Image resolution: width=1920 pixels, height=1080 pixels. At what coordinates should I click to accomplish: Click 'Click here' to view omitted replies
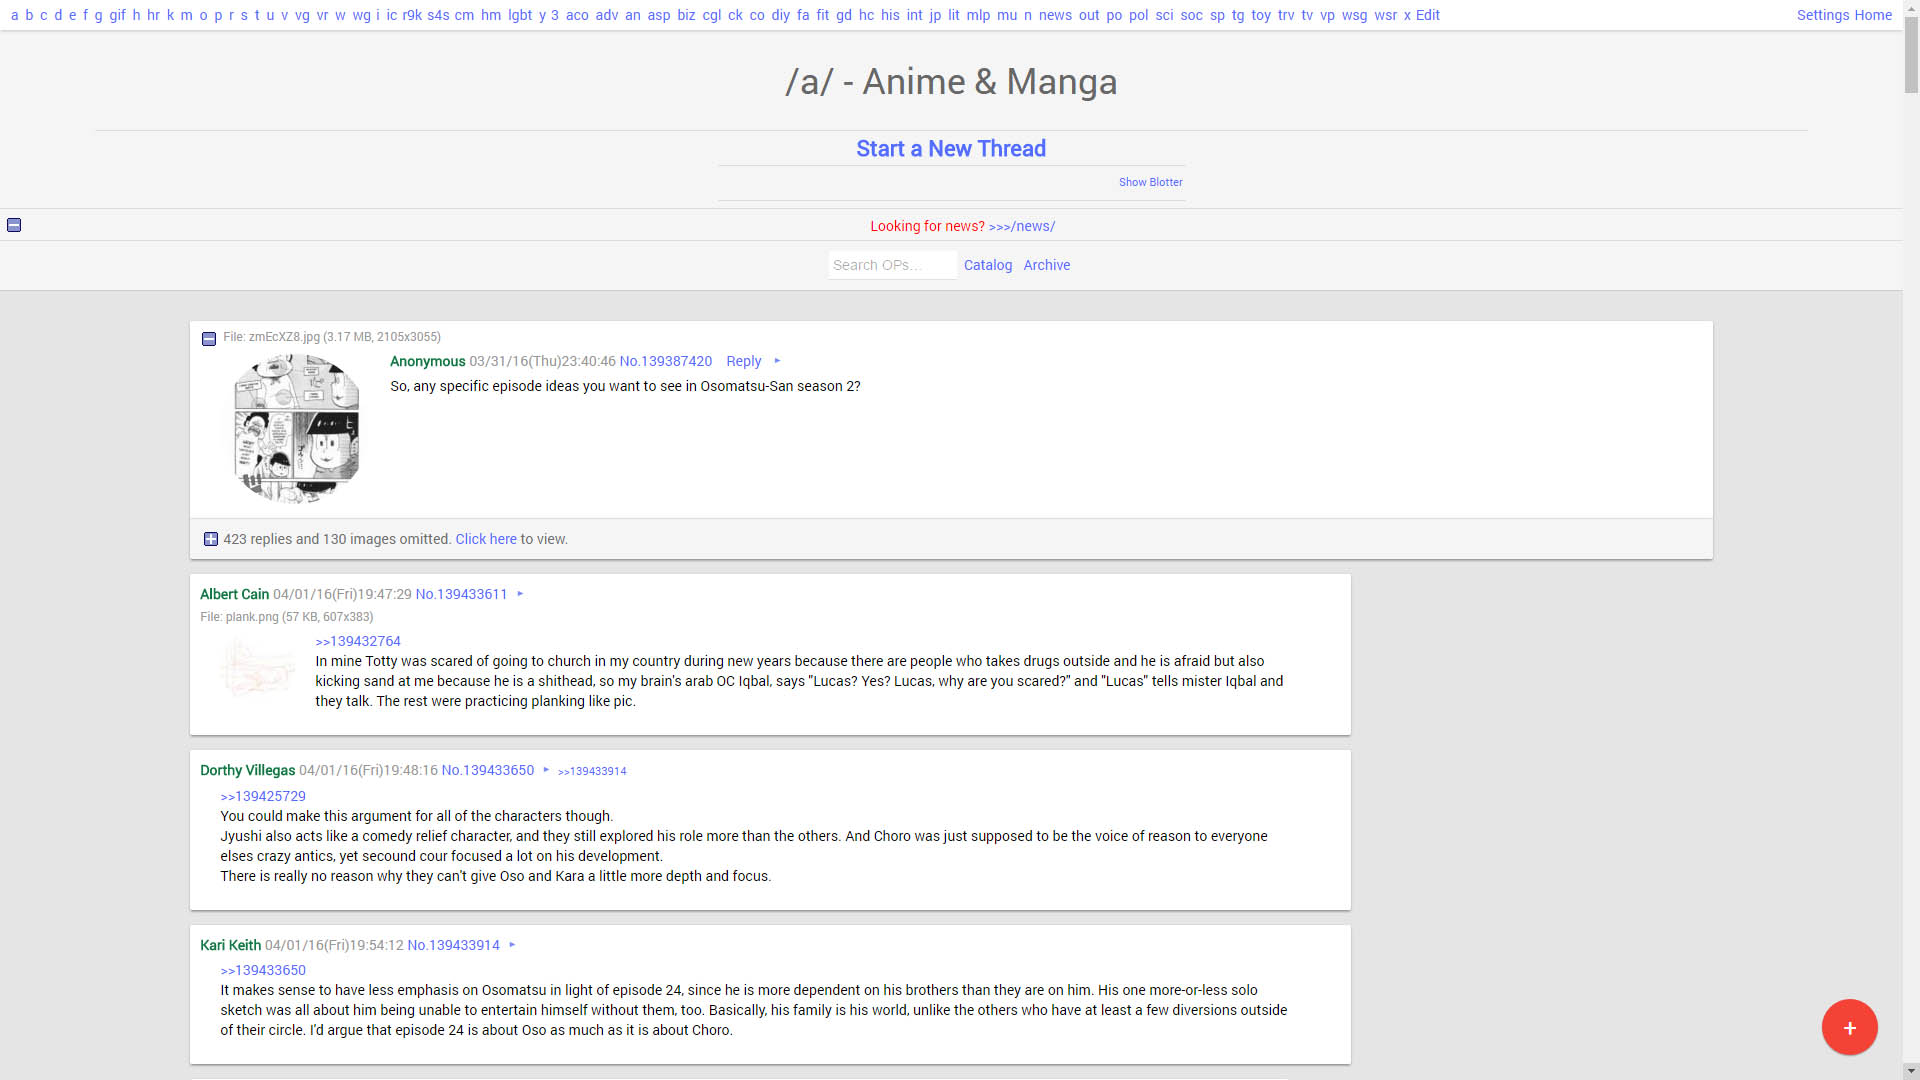coord(485,539)
